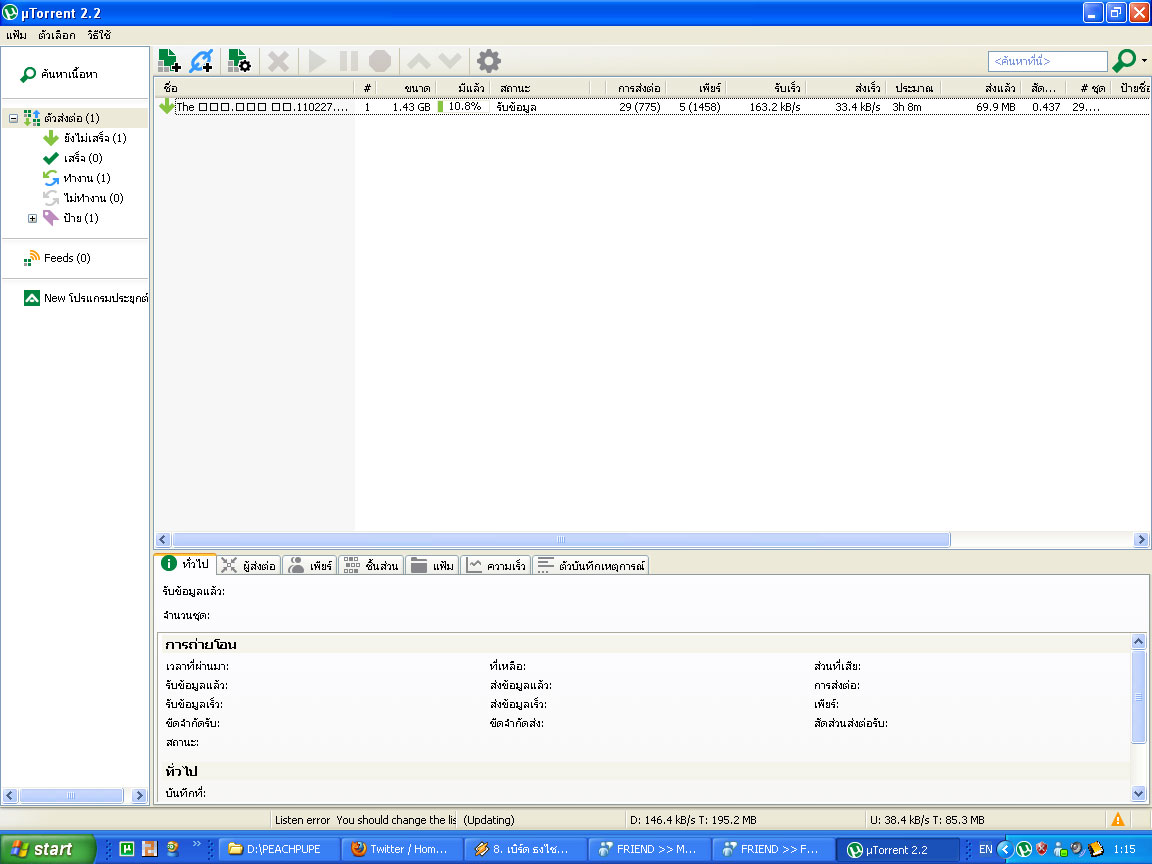
Task: Collapse the ตัวส่งต่อ (1) tree node
Action: [13, 118]
